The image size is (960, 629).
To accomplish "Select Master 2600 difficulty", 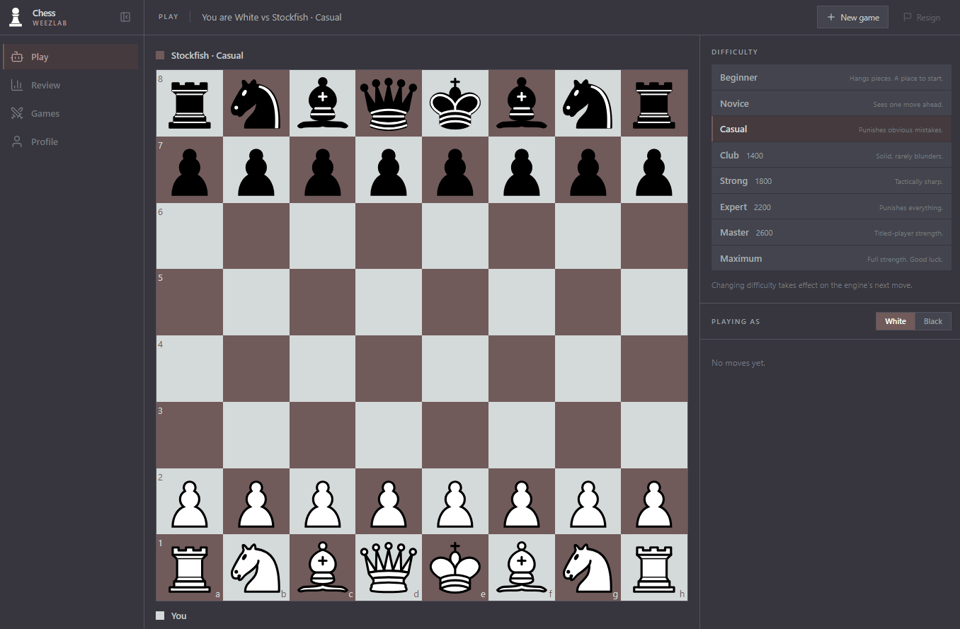I will [x=831, y=233].
